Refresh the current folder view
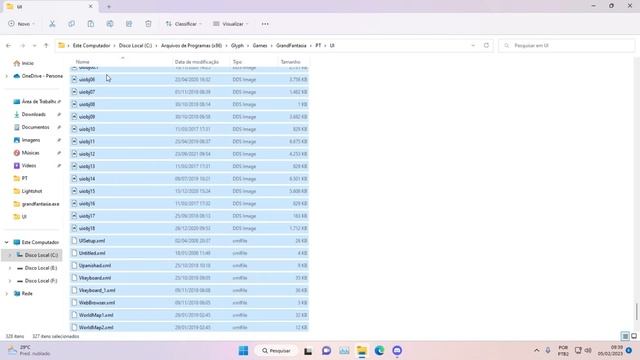The image size is (640, 360). point(486,45)
